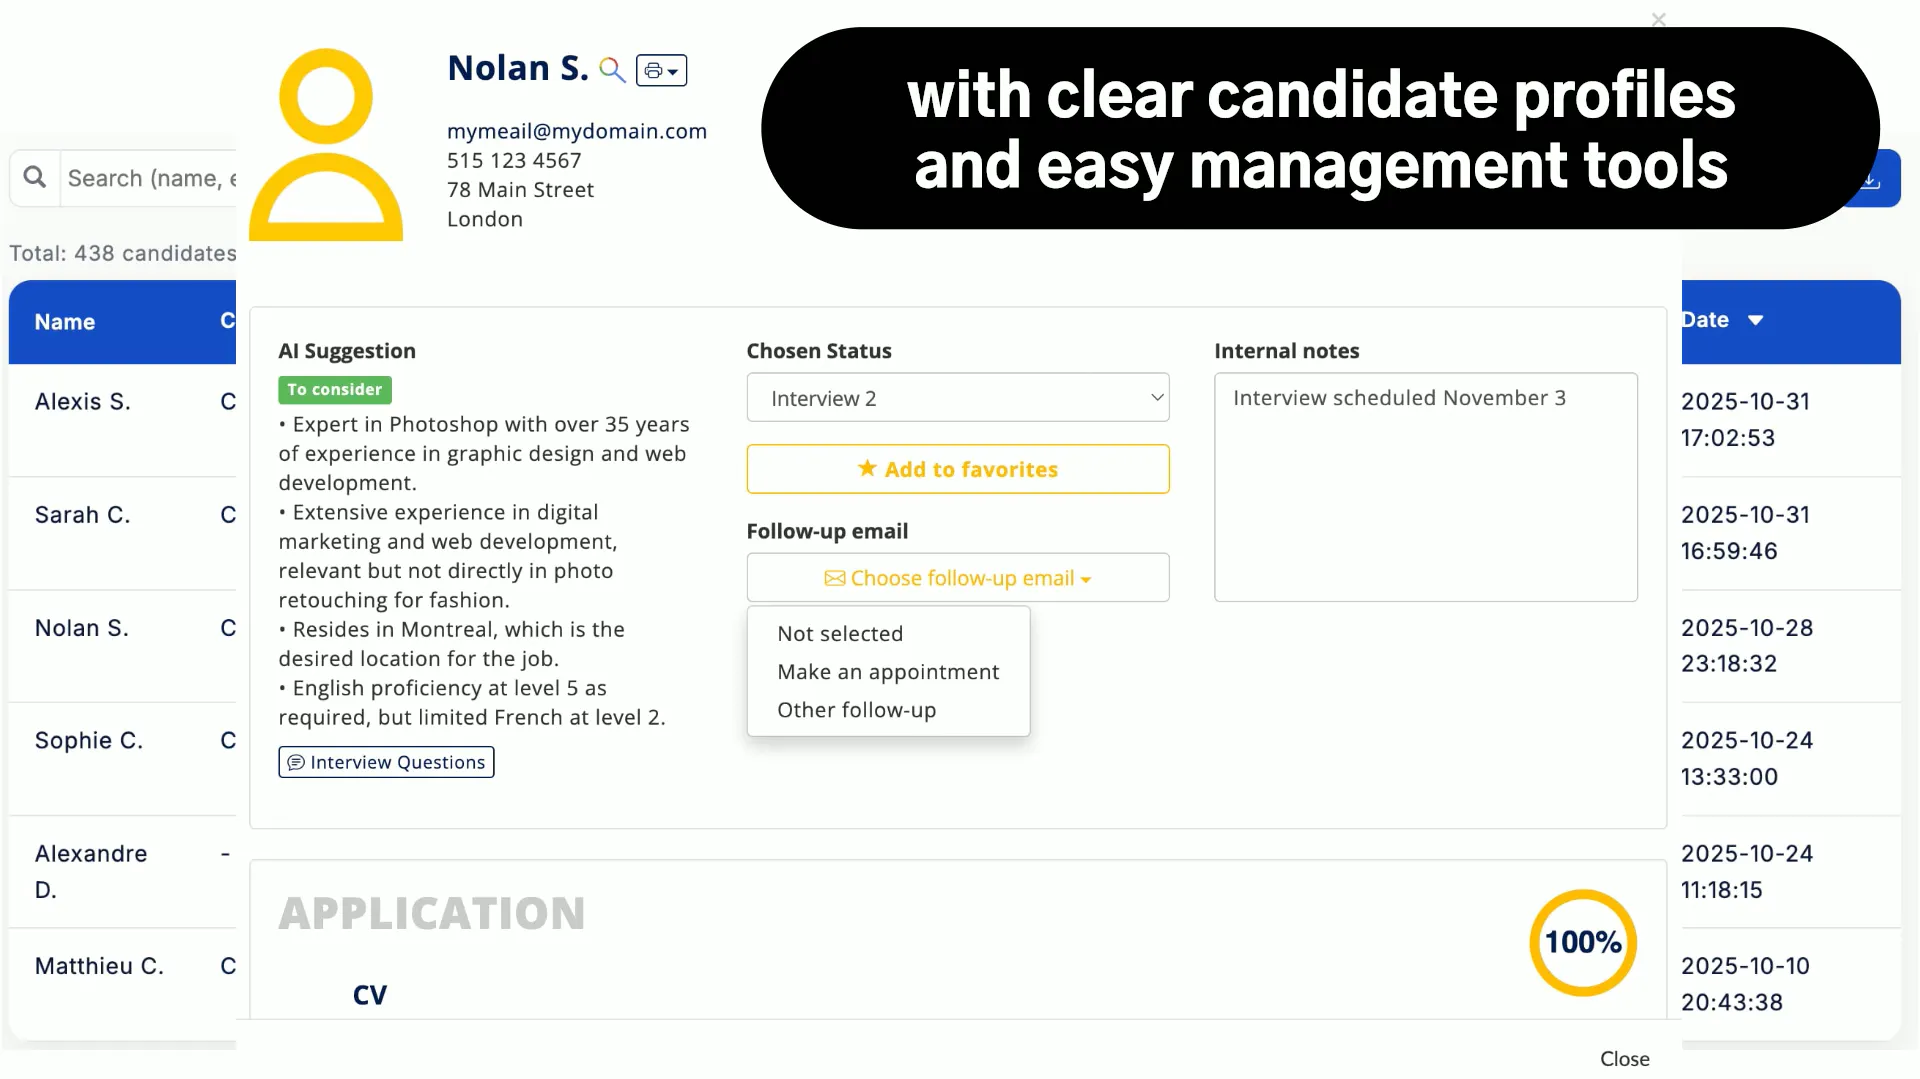Click the email address mymeail@mydomain.com
The height and width of the screenshot is (1079, 1920).
pyautogui.click(x=576, y=131)
